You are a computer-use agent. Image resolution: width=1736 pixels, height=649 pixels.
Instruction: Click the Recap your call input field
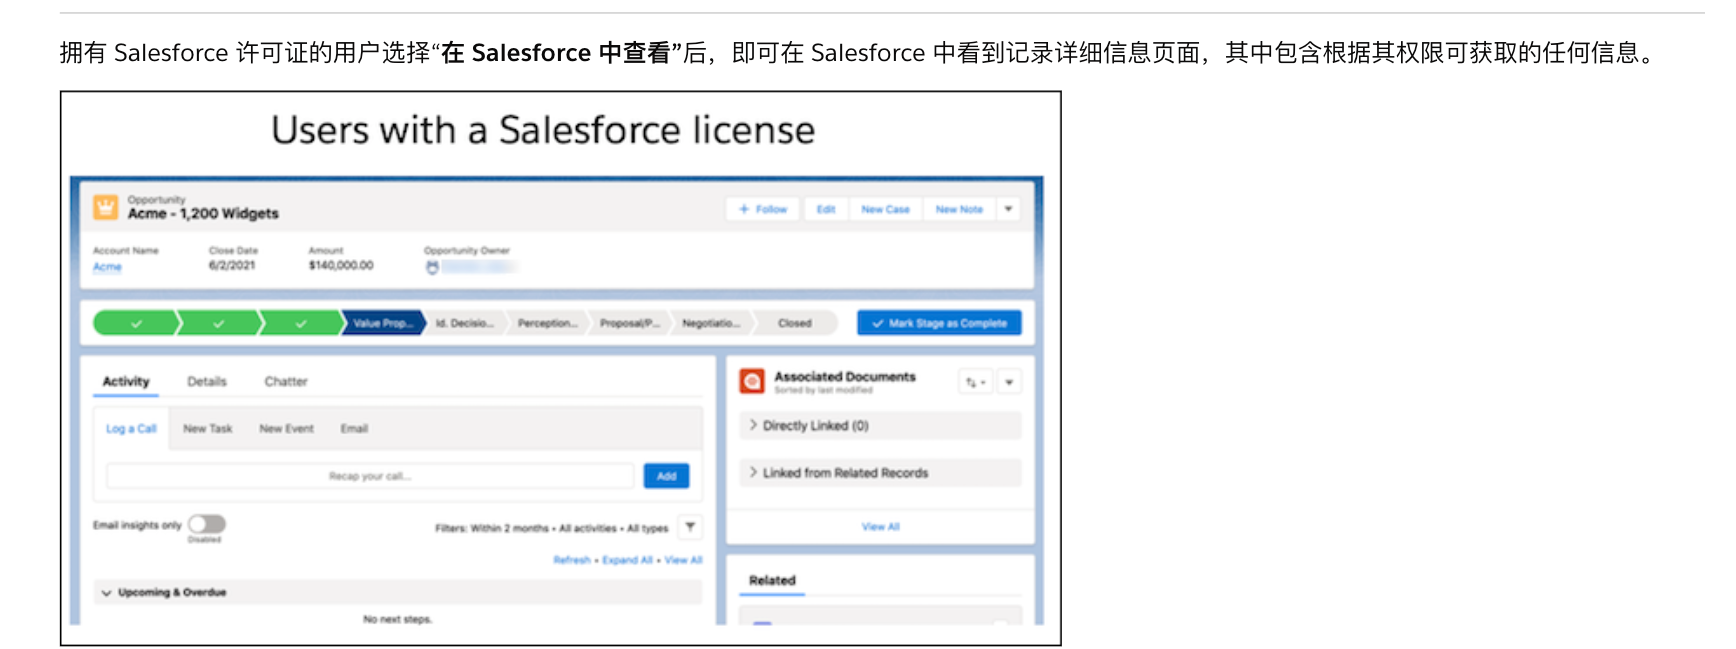370,476
